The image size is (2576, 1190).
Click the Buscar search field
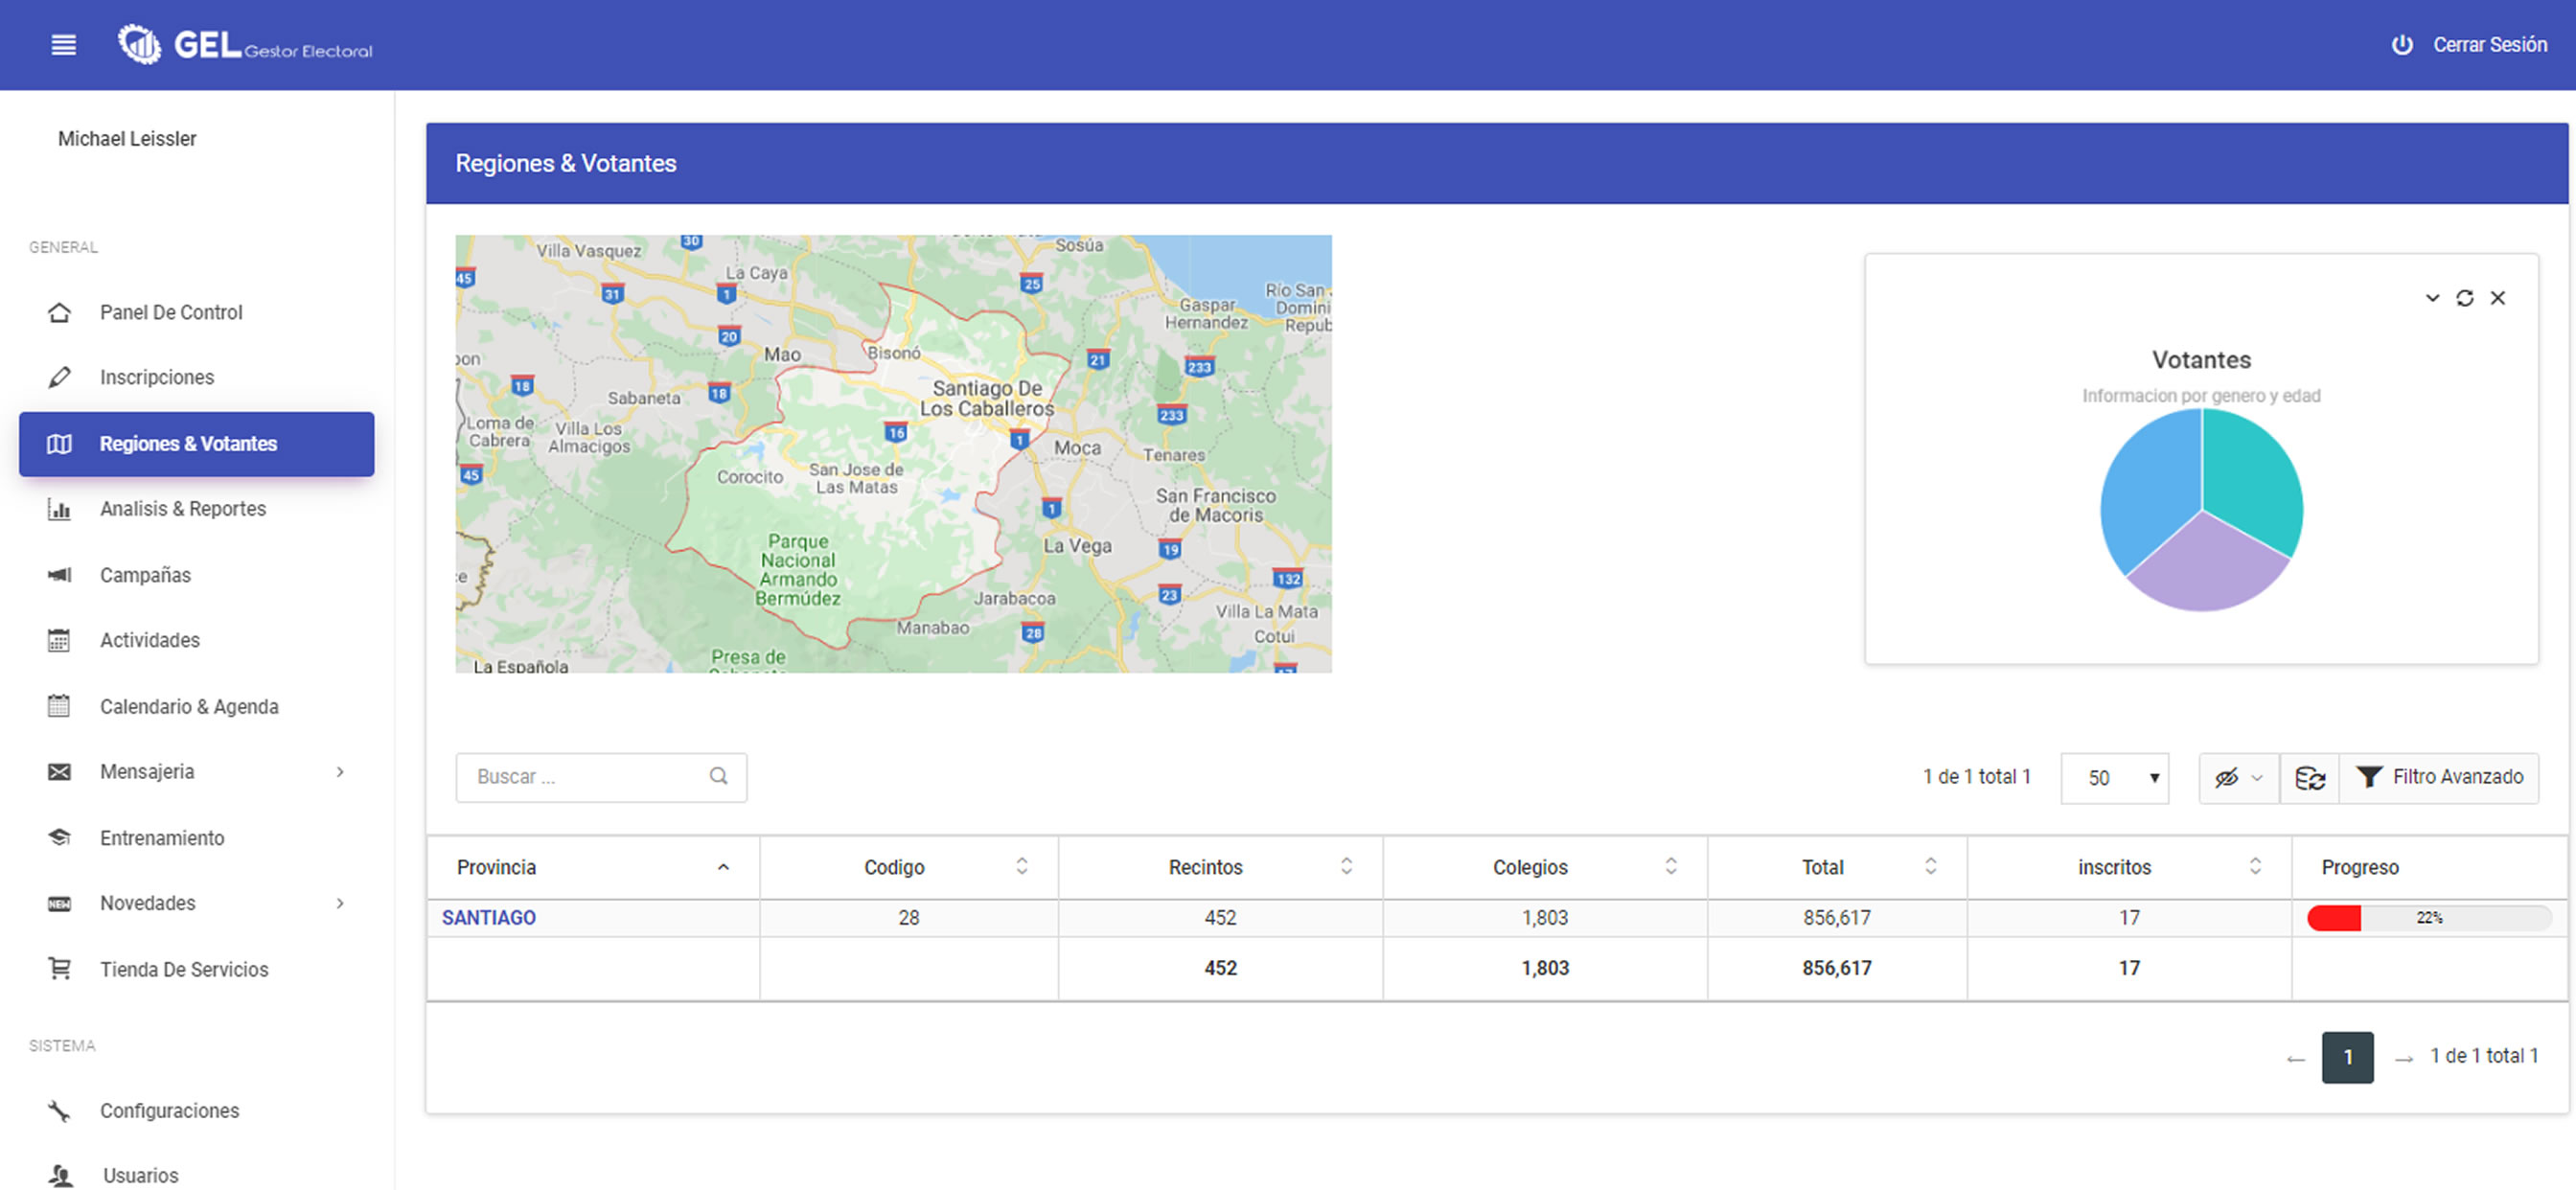click(x=601, y=778)
